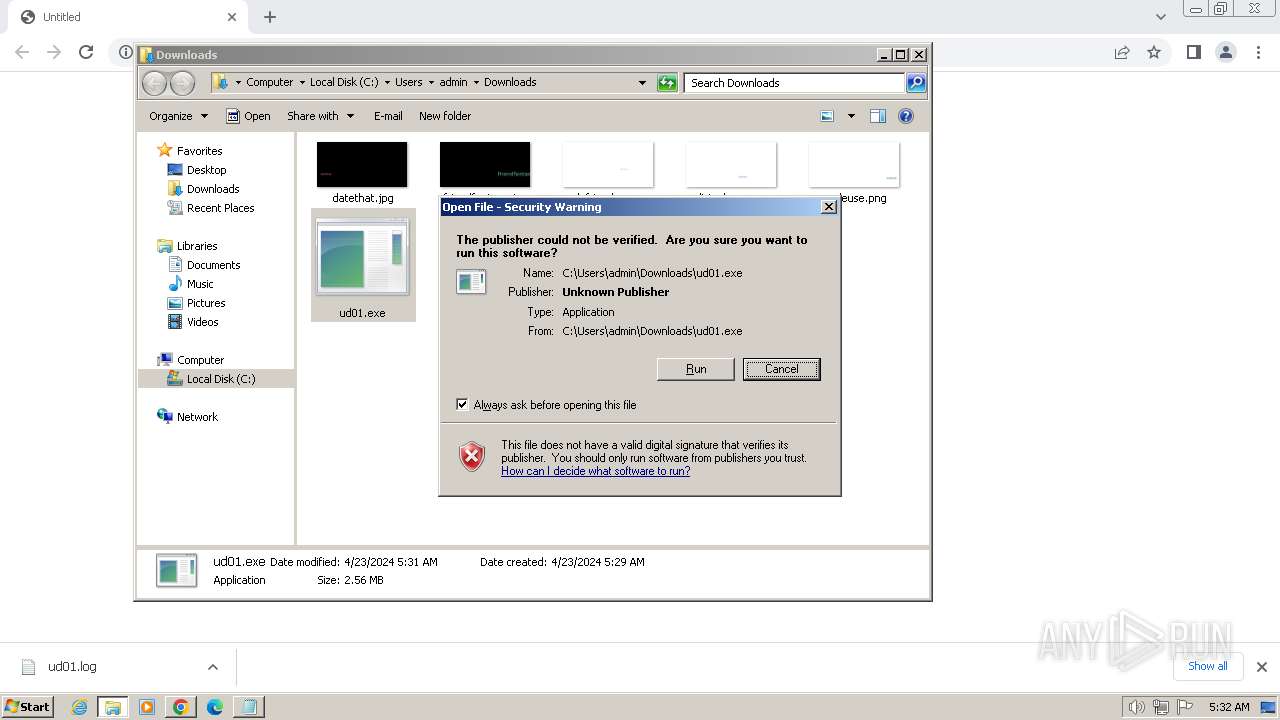Select the ud01.exe file thumbnail

(362, 265)
